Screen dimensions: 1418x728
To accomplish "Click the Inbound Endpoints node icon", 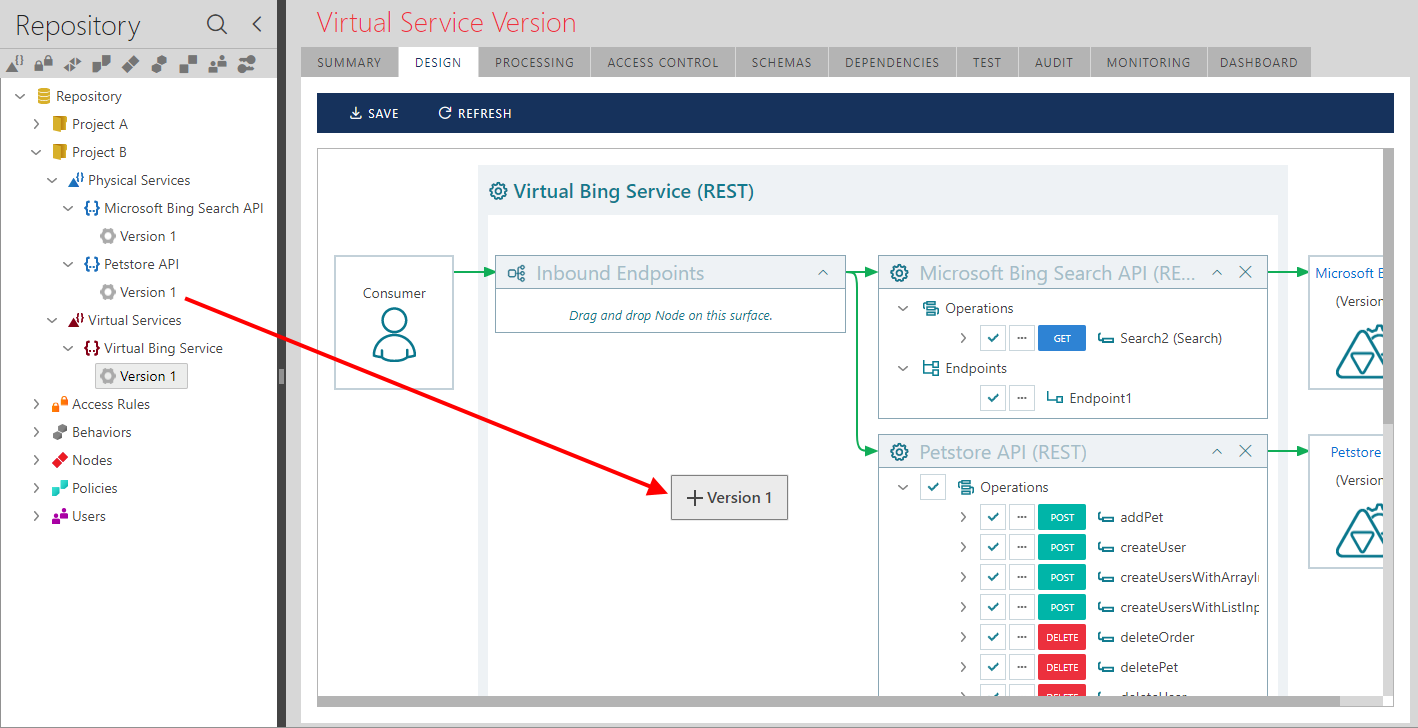I will [x=516, y=273].
